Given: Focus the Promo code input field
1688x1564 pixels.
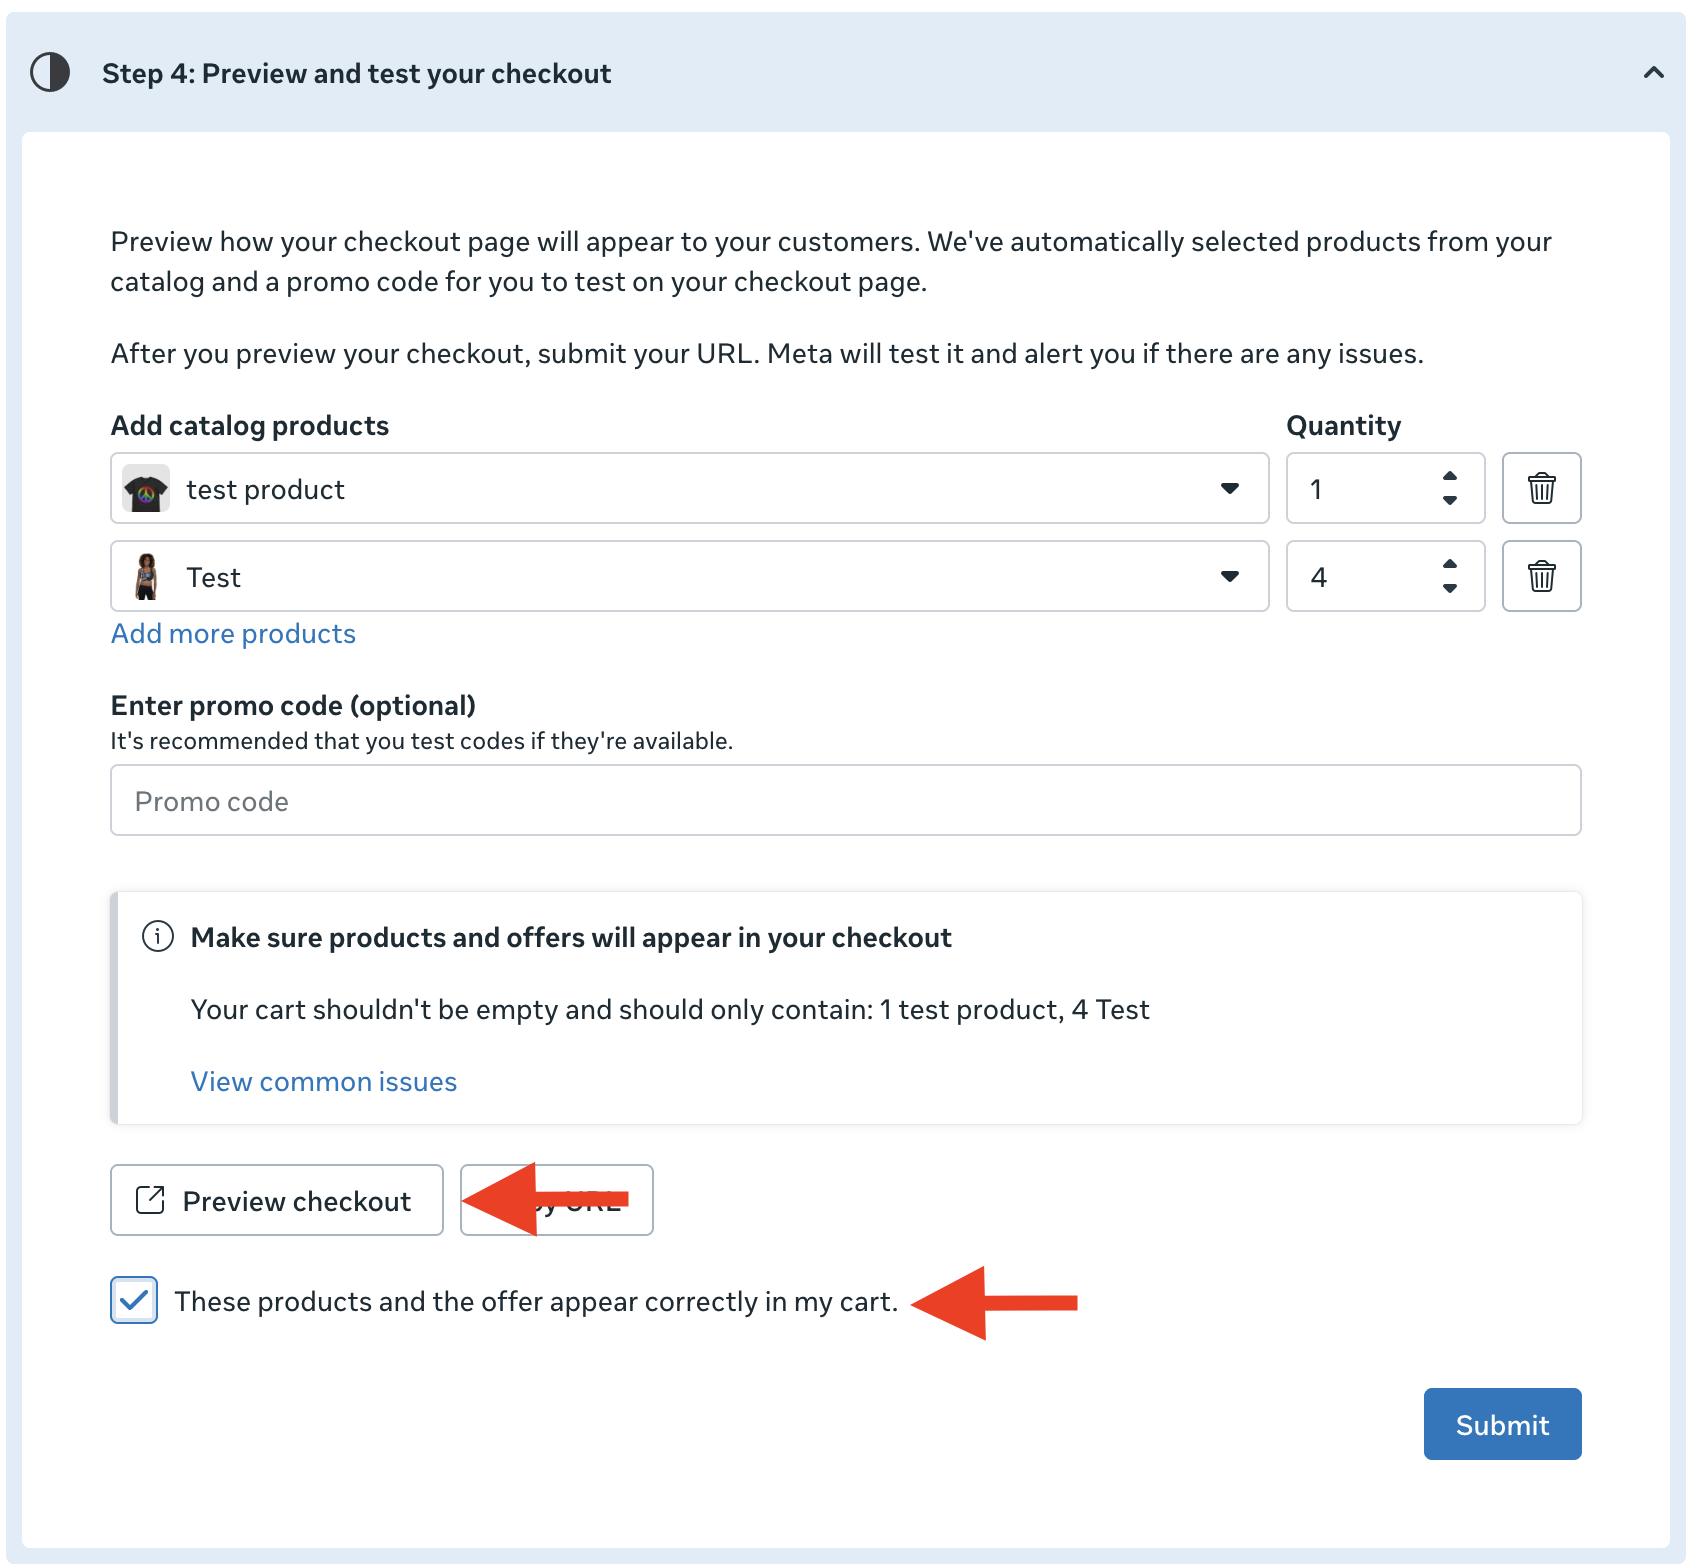Looking at the screenshot, I should [845, 801].
